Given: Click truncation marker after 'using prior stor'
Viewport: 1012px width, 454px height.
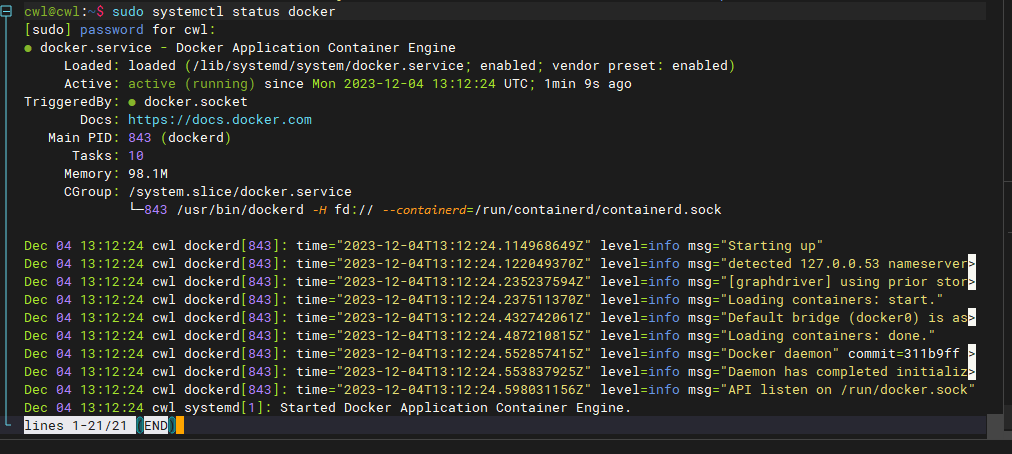Looking at the screenshot, I should (972, 282).
